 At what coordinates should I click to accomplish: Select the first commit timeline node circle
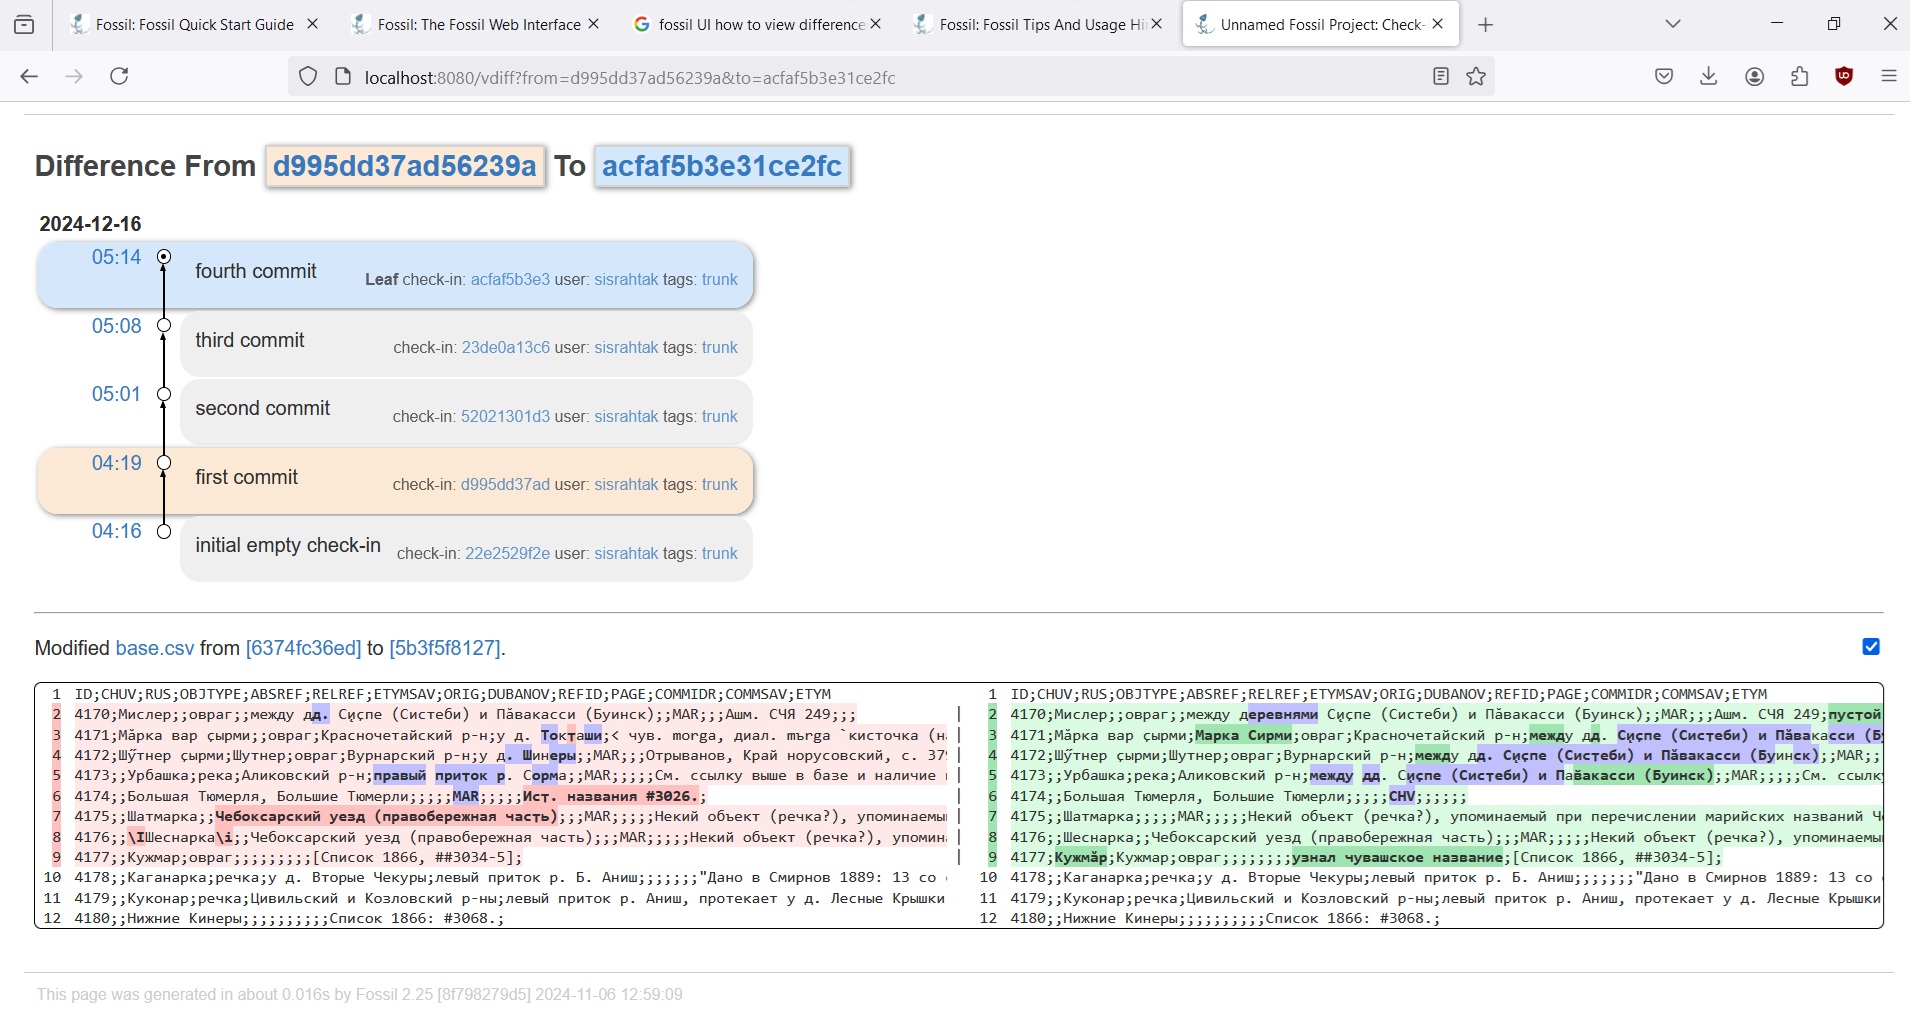point(164,463)
